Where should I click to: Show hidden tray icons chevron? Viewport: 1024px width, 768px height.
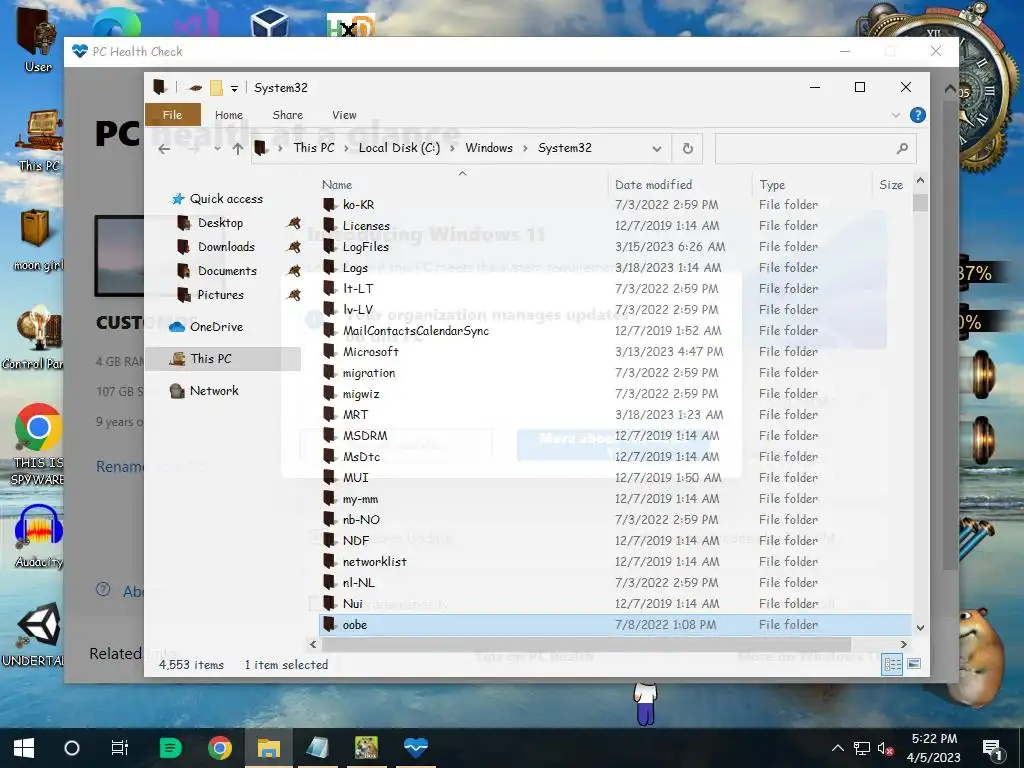(x=838, y=748)
